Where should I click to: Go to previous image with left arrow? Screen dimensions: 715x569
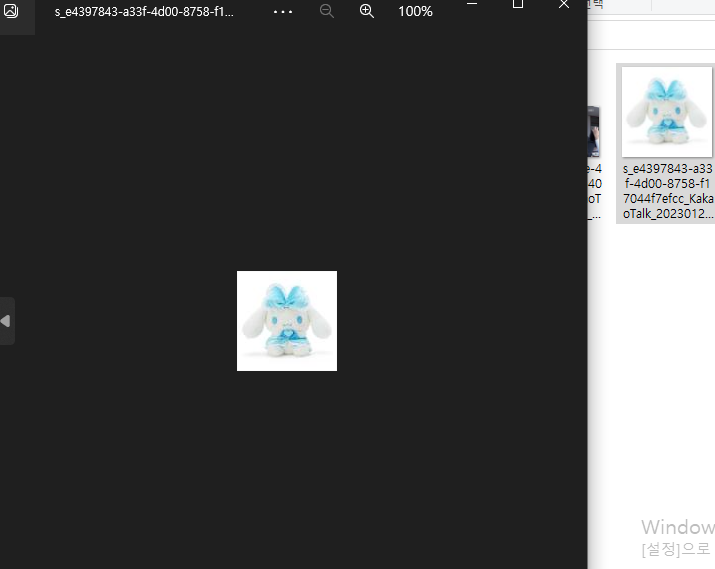pyautogui.click(x=6, y=321)
